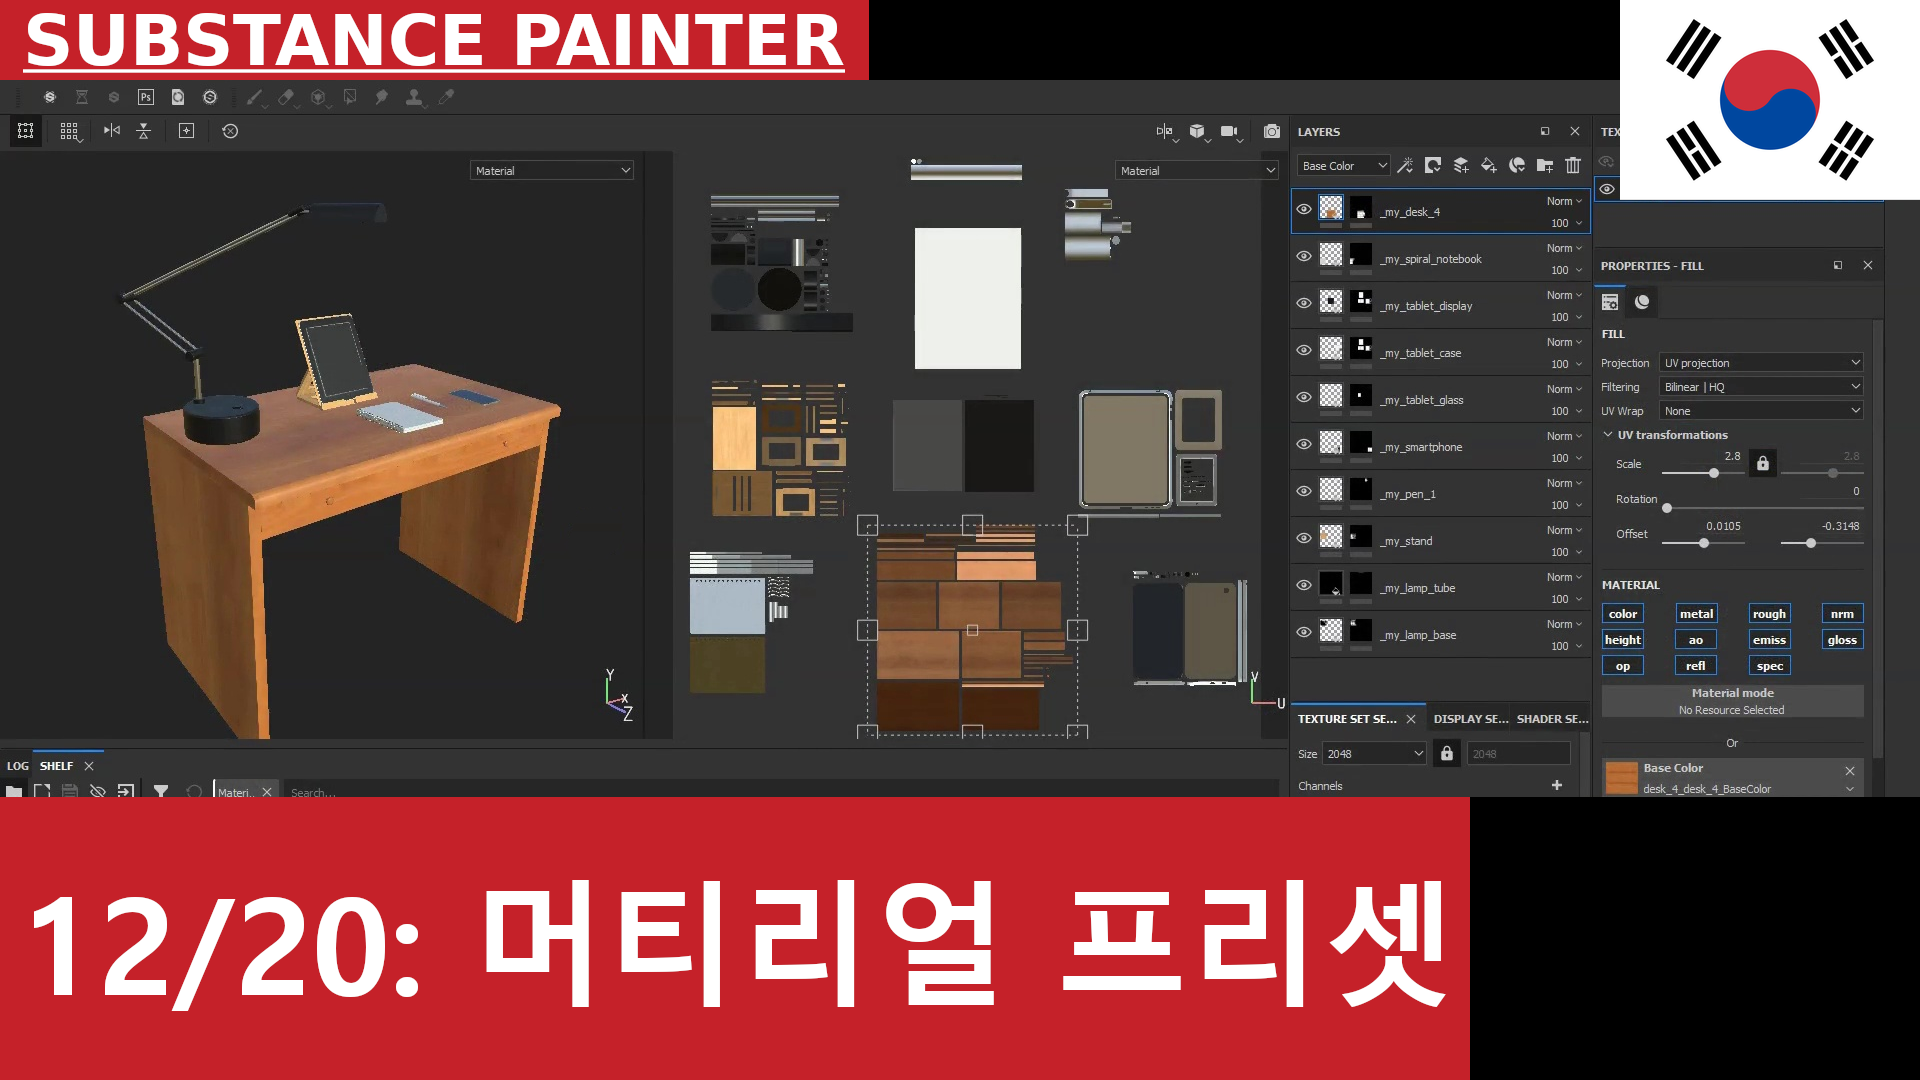
Task: Activate the UV transform selection tool
Action: point(26,131)
